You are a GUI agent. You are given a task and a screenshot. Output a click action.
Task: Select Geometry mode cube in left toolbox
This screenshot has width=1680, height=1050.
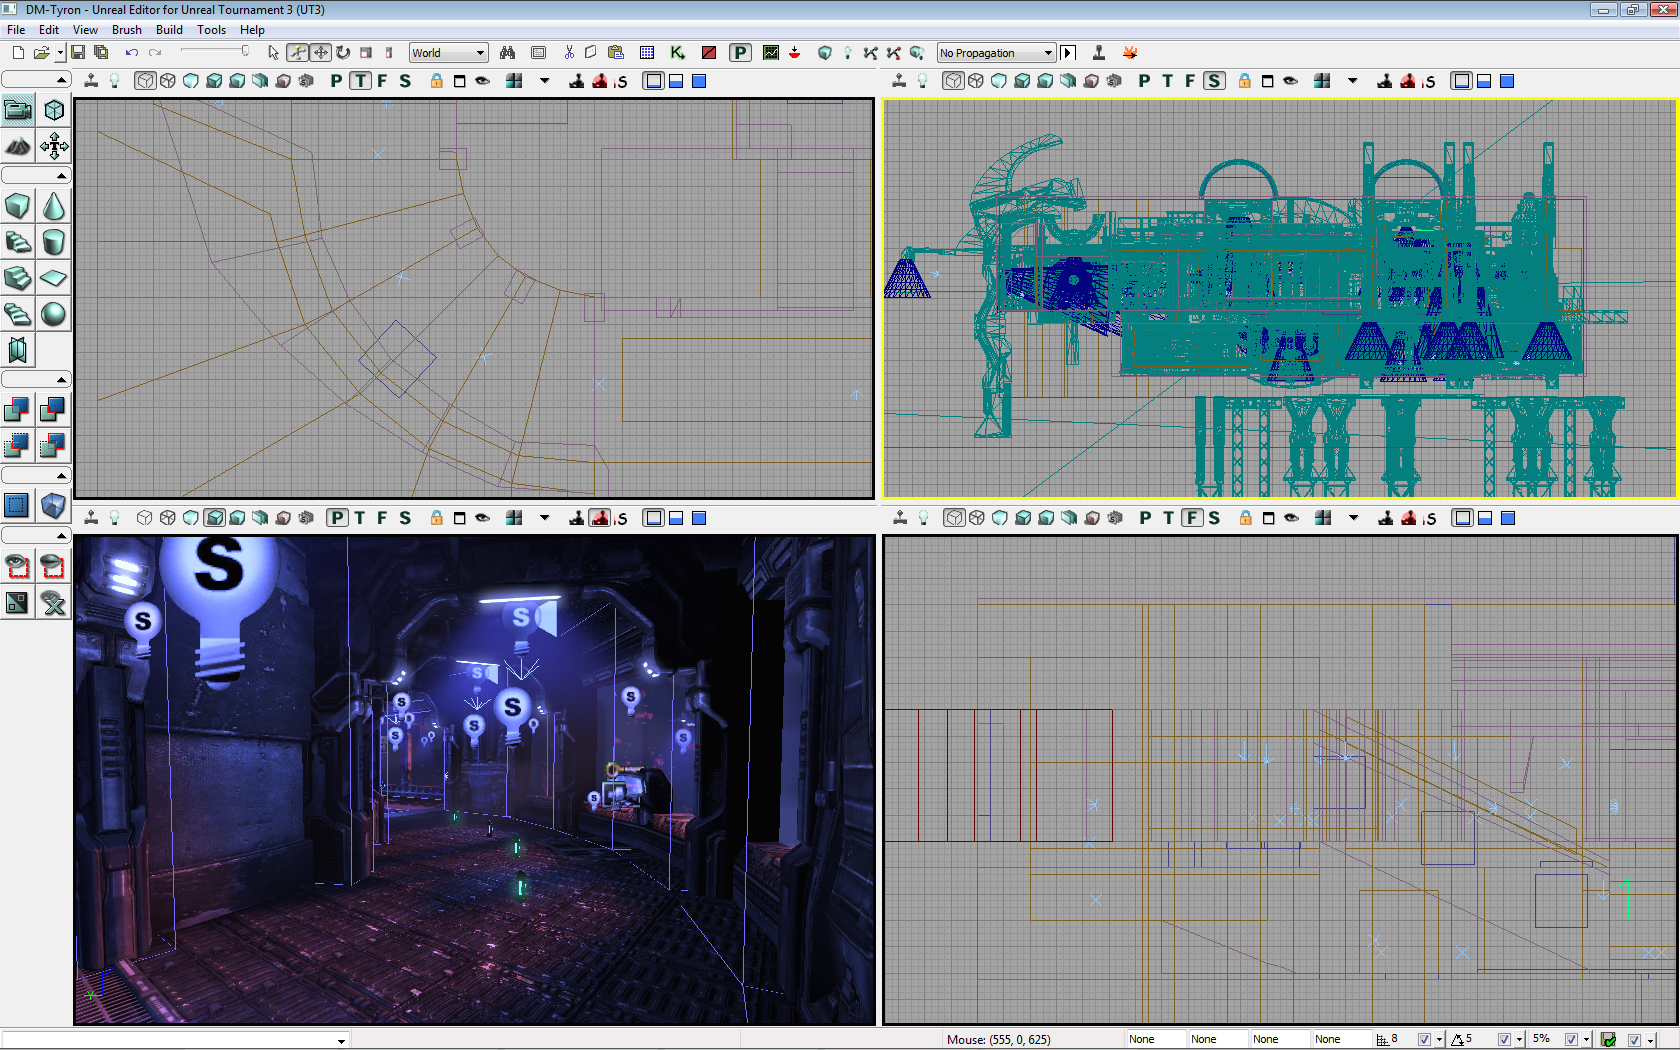54,110
